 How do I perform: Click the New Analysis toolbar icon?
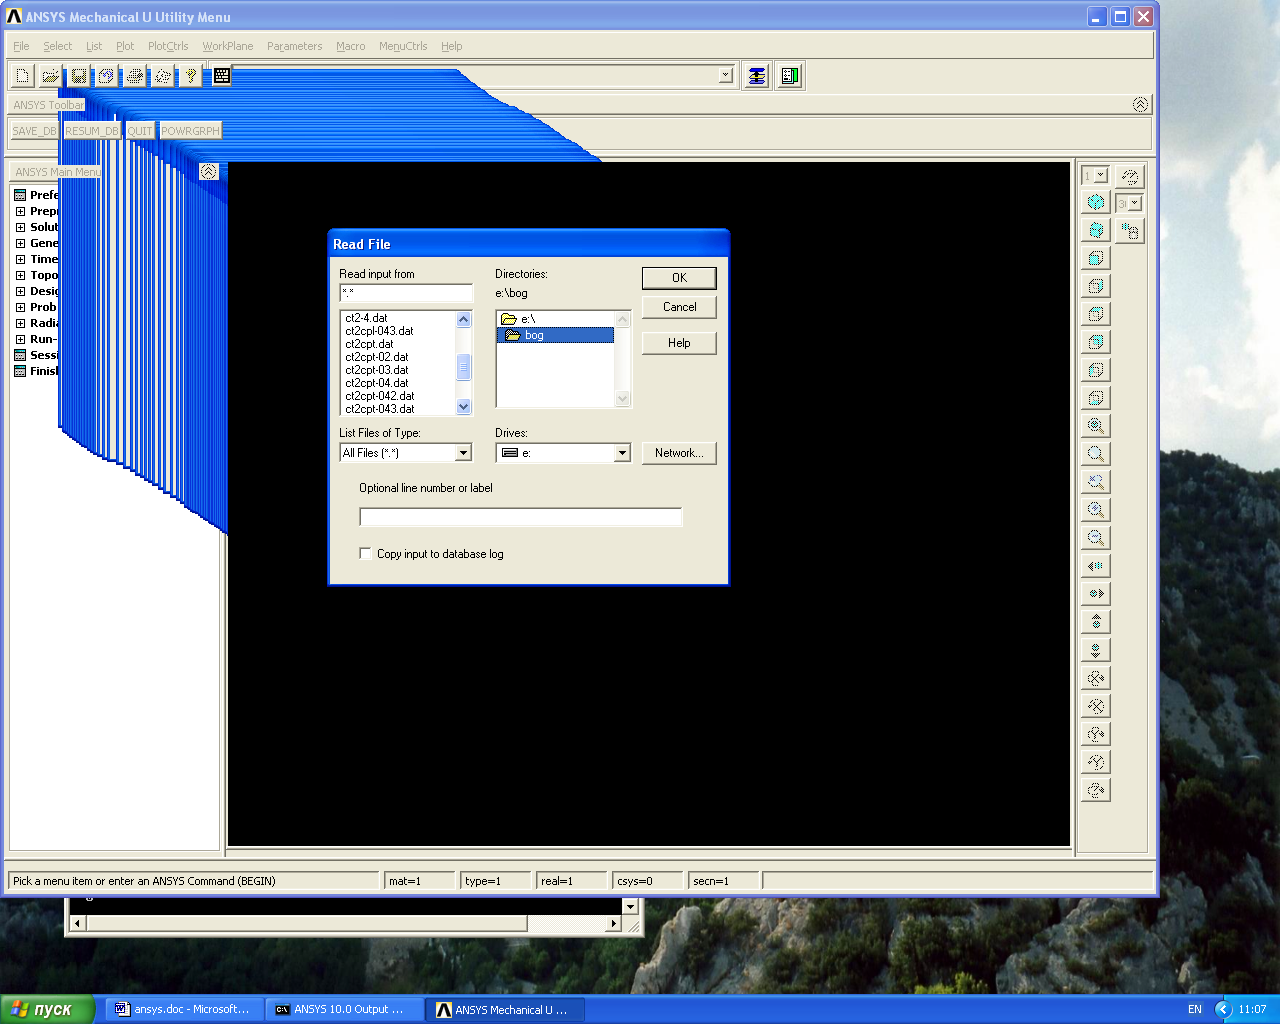coord(22,76)
